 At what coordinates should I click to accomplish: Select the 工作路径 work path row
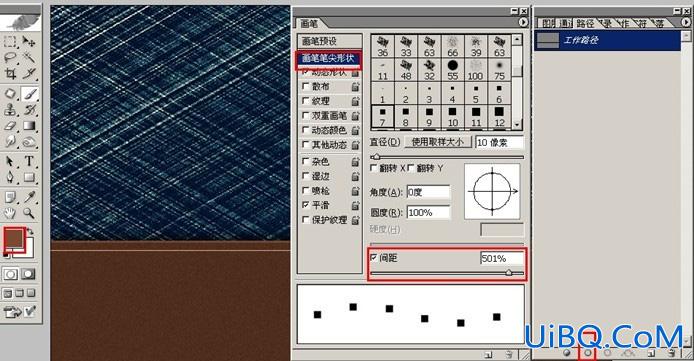coord(607,41)
